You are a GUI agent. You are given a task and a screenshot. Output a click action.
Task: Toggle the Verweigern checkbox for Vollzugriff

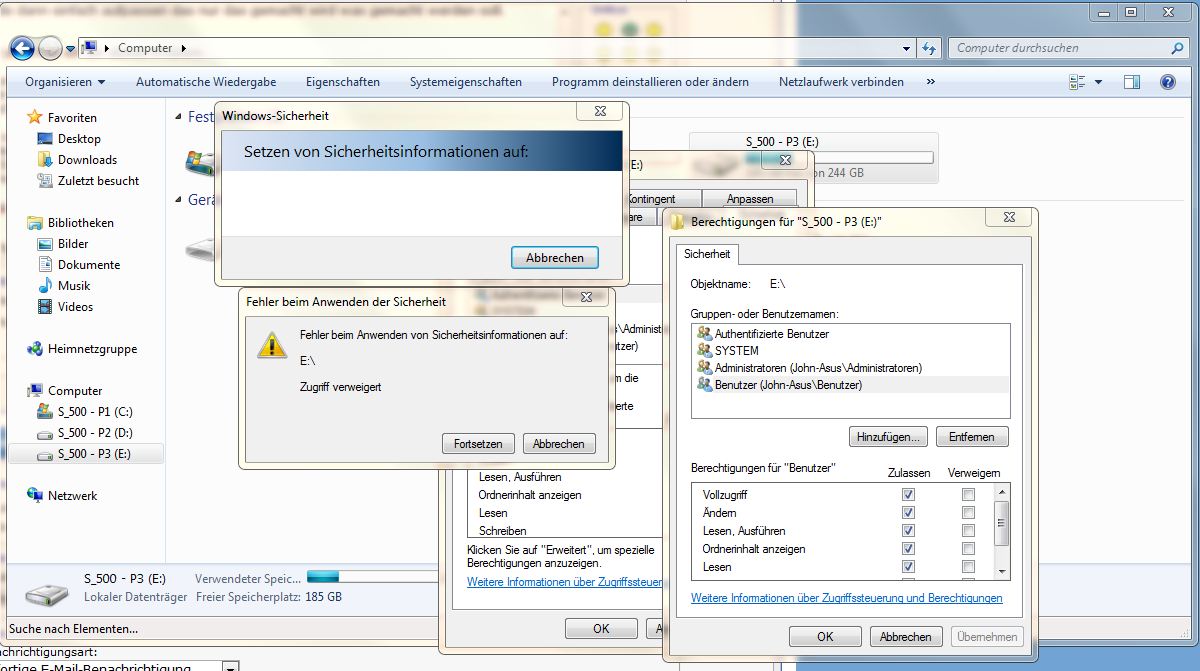(x=968, y=495)
